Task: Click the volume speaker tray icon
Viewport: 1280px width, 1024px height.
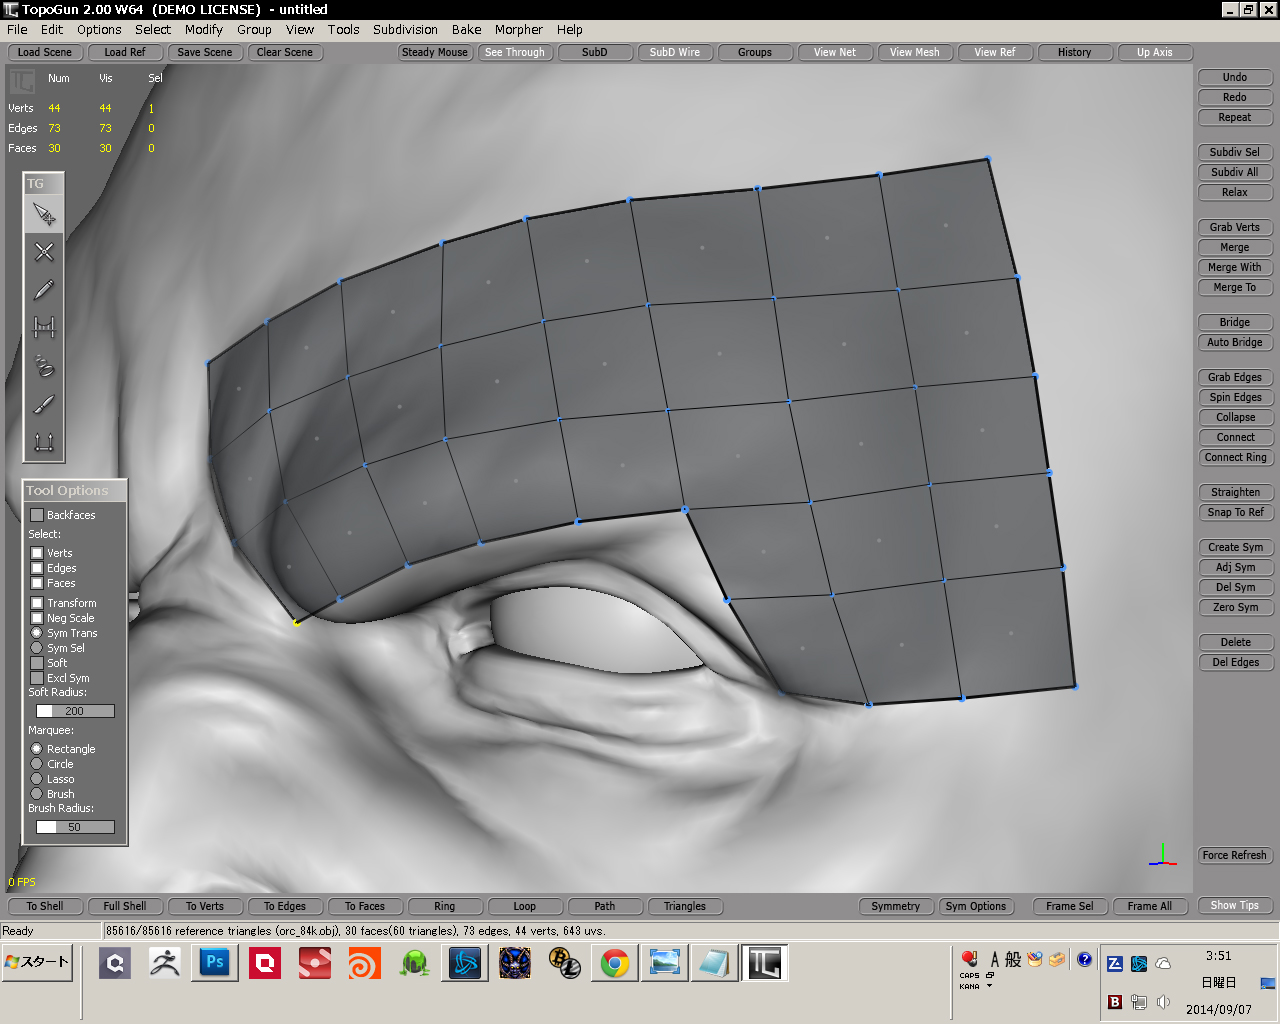Action: click(1163, 1002)
